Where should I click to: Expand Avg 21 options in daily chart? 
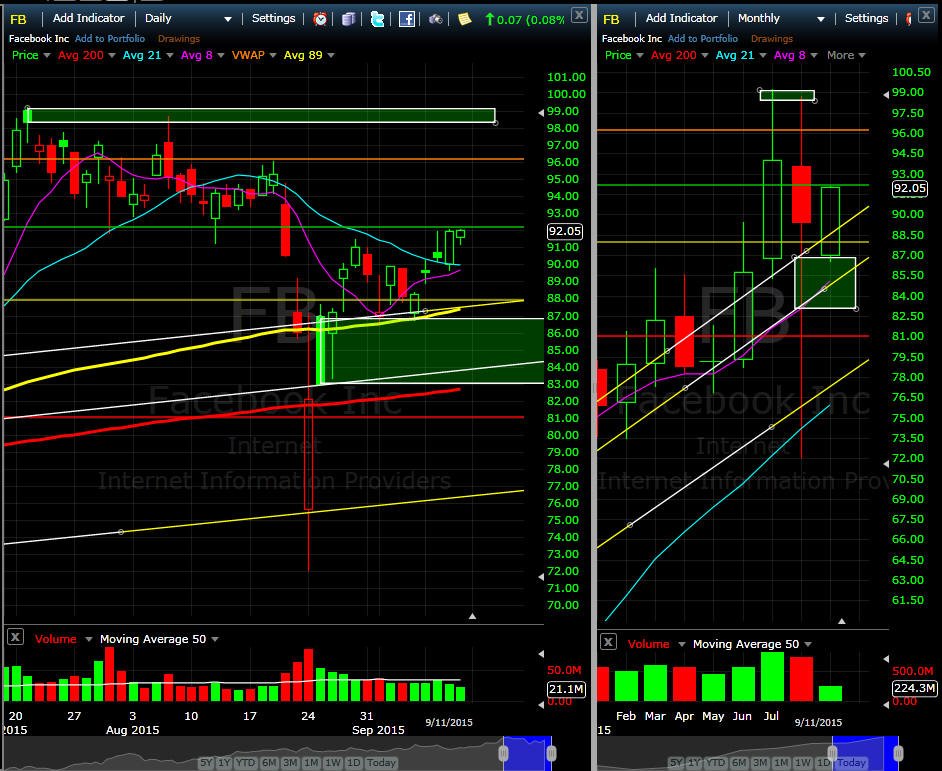click(169, 55)
